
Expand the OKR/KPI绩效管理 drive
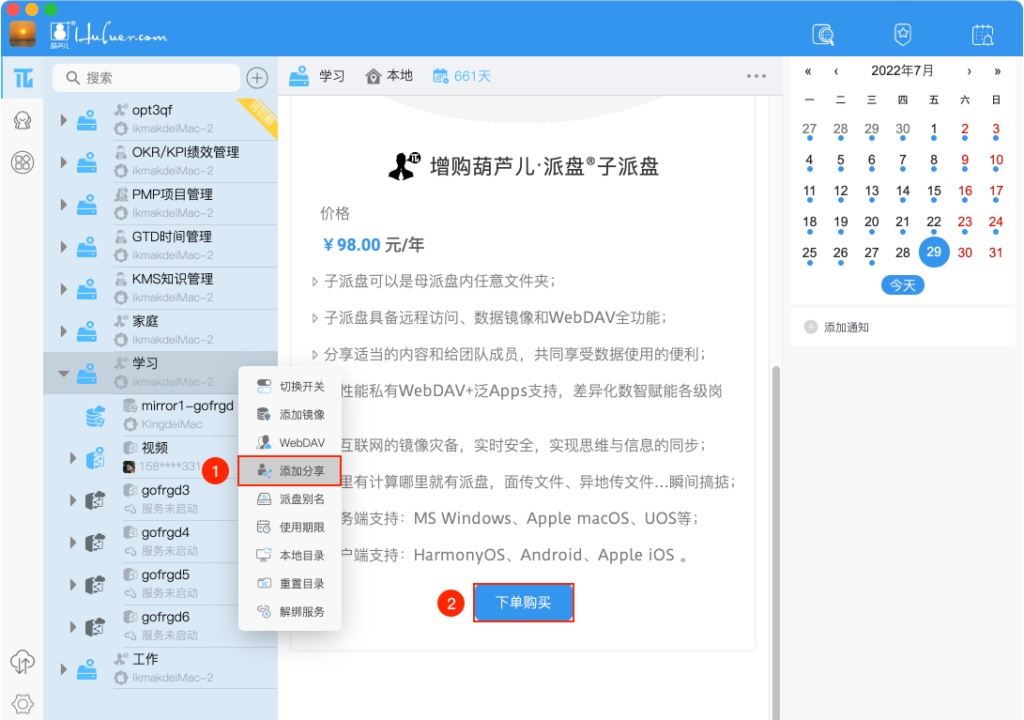(63, 162)
